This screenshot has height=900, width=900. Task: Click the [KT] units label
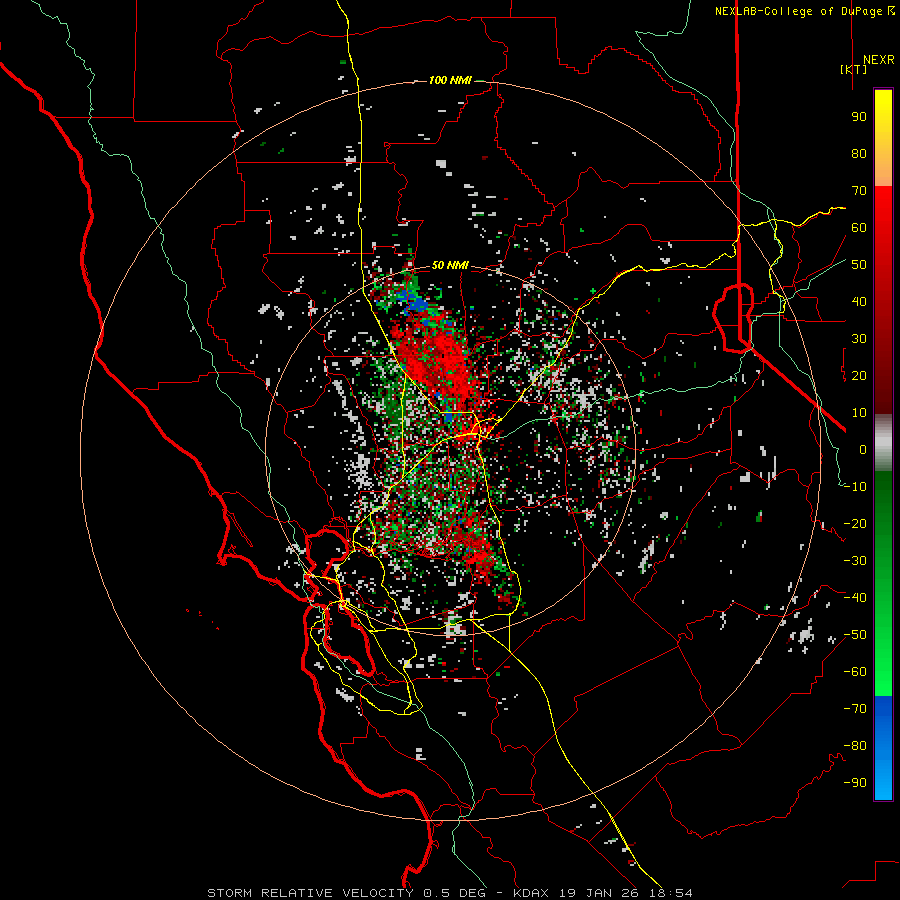[854, 69]
